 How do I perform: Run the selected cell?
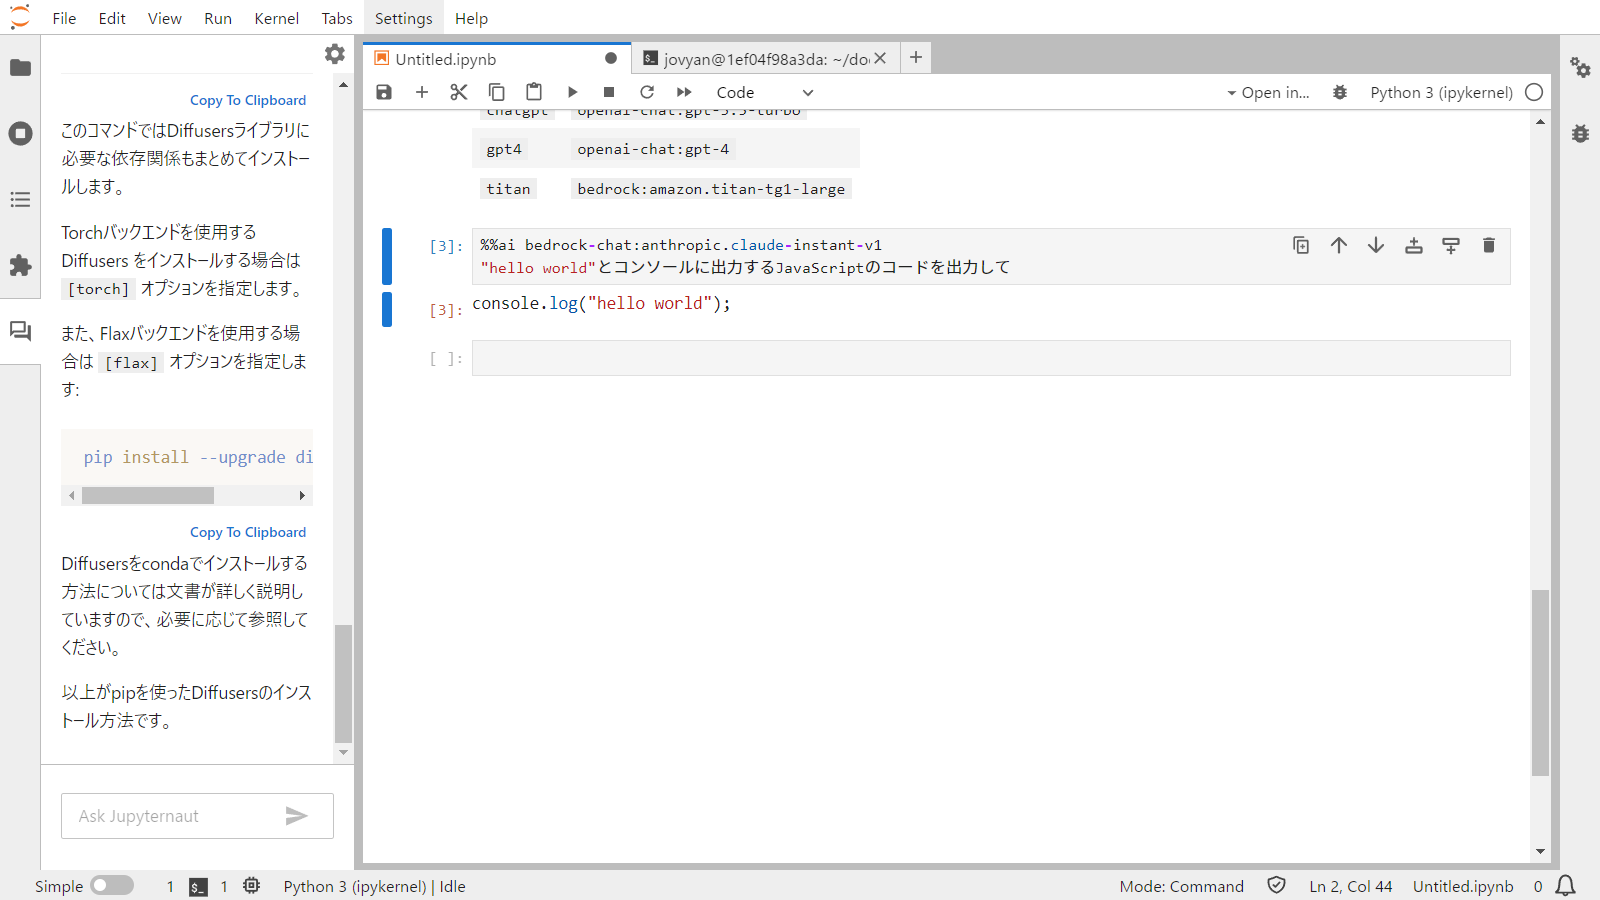coord(572,92)
